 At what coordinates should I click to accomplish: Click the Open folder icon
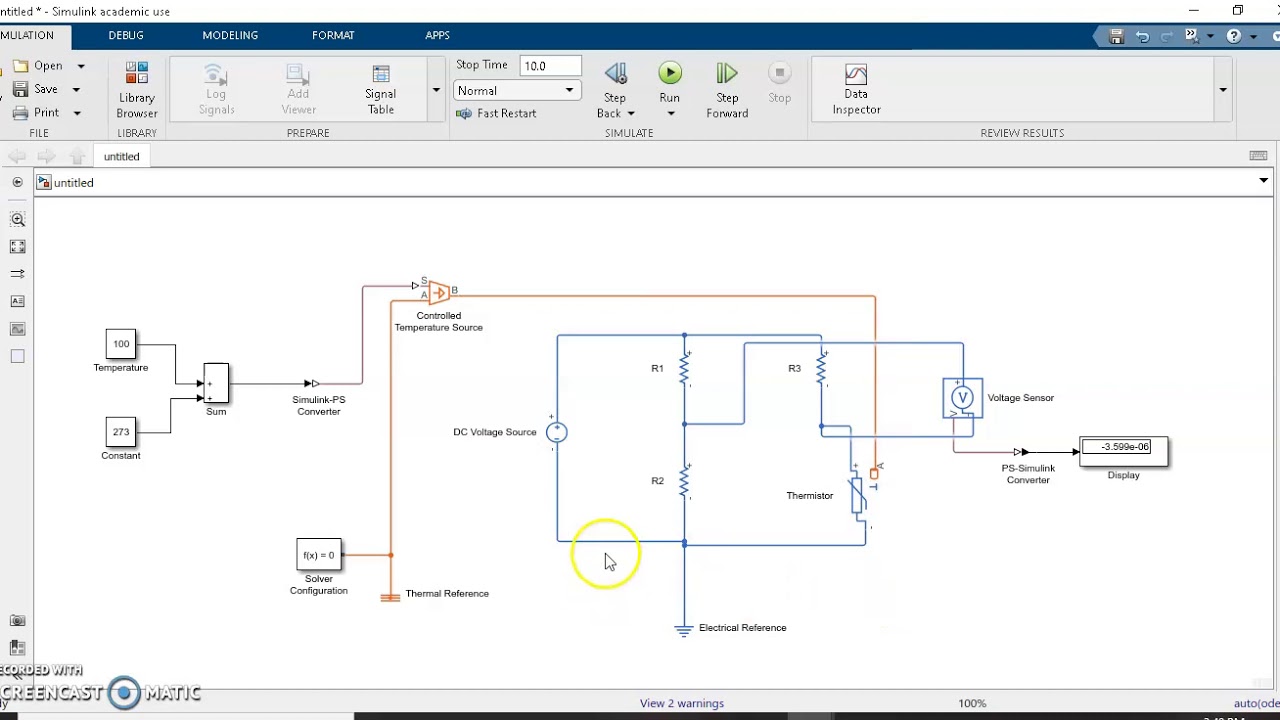(x=20, y=66)
